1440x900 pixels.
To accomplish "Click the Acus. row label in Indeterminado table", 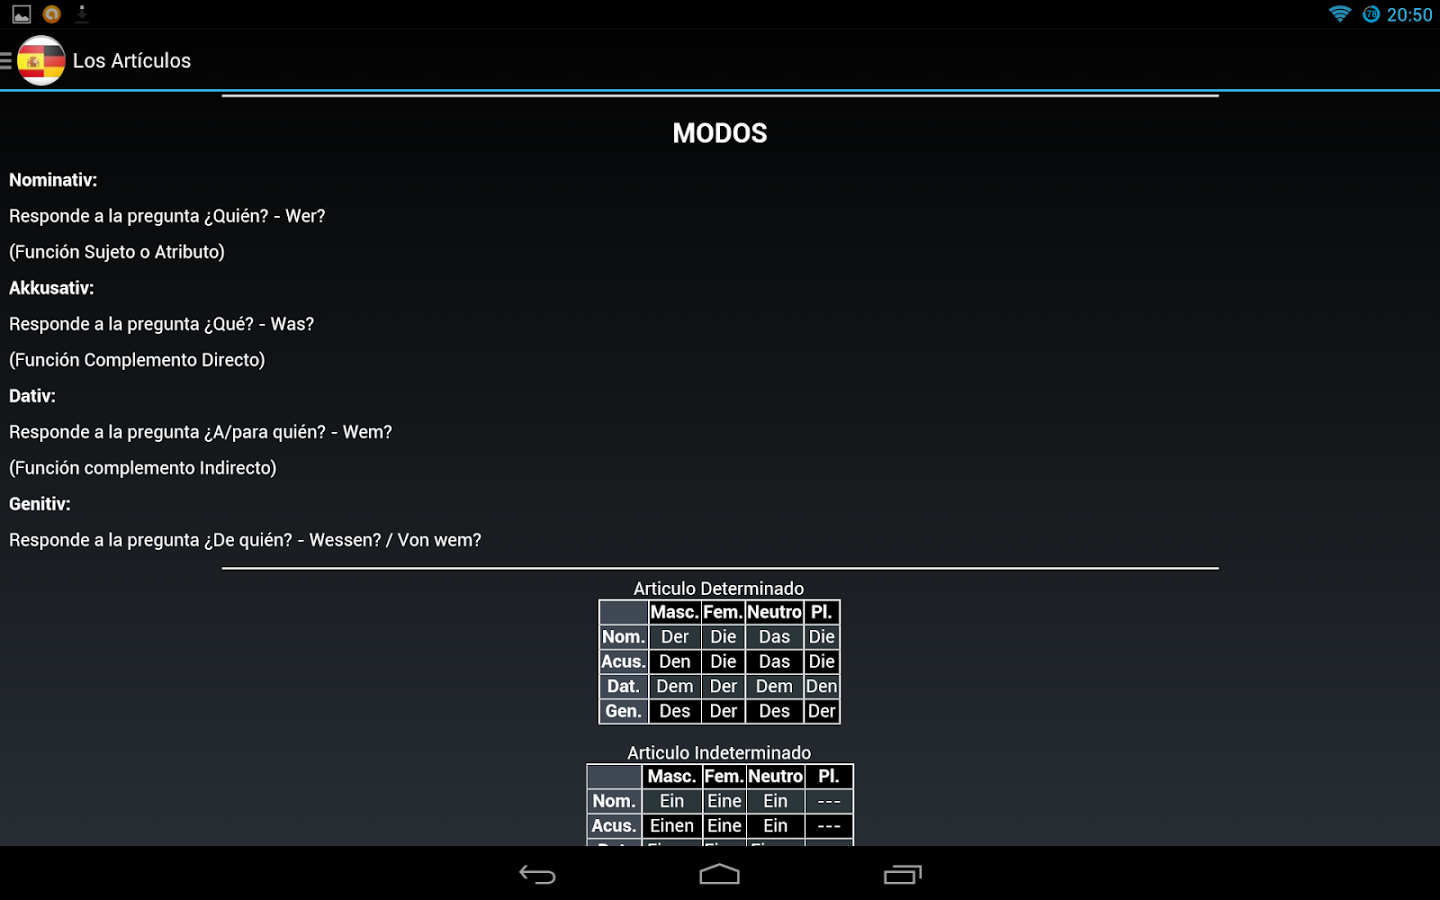I will coord(614,826).
